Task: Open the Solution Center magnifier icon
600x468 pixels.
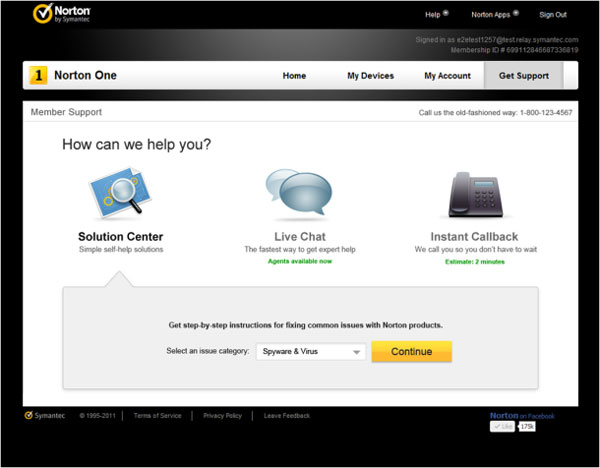Action: (120, 193)
